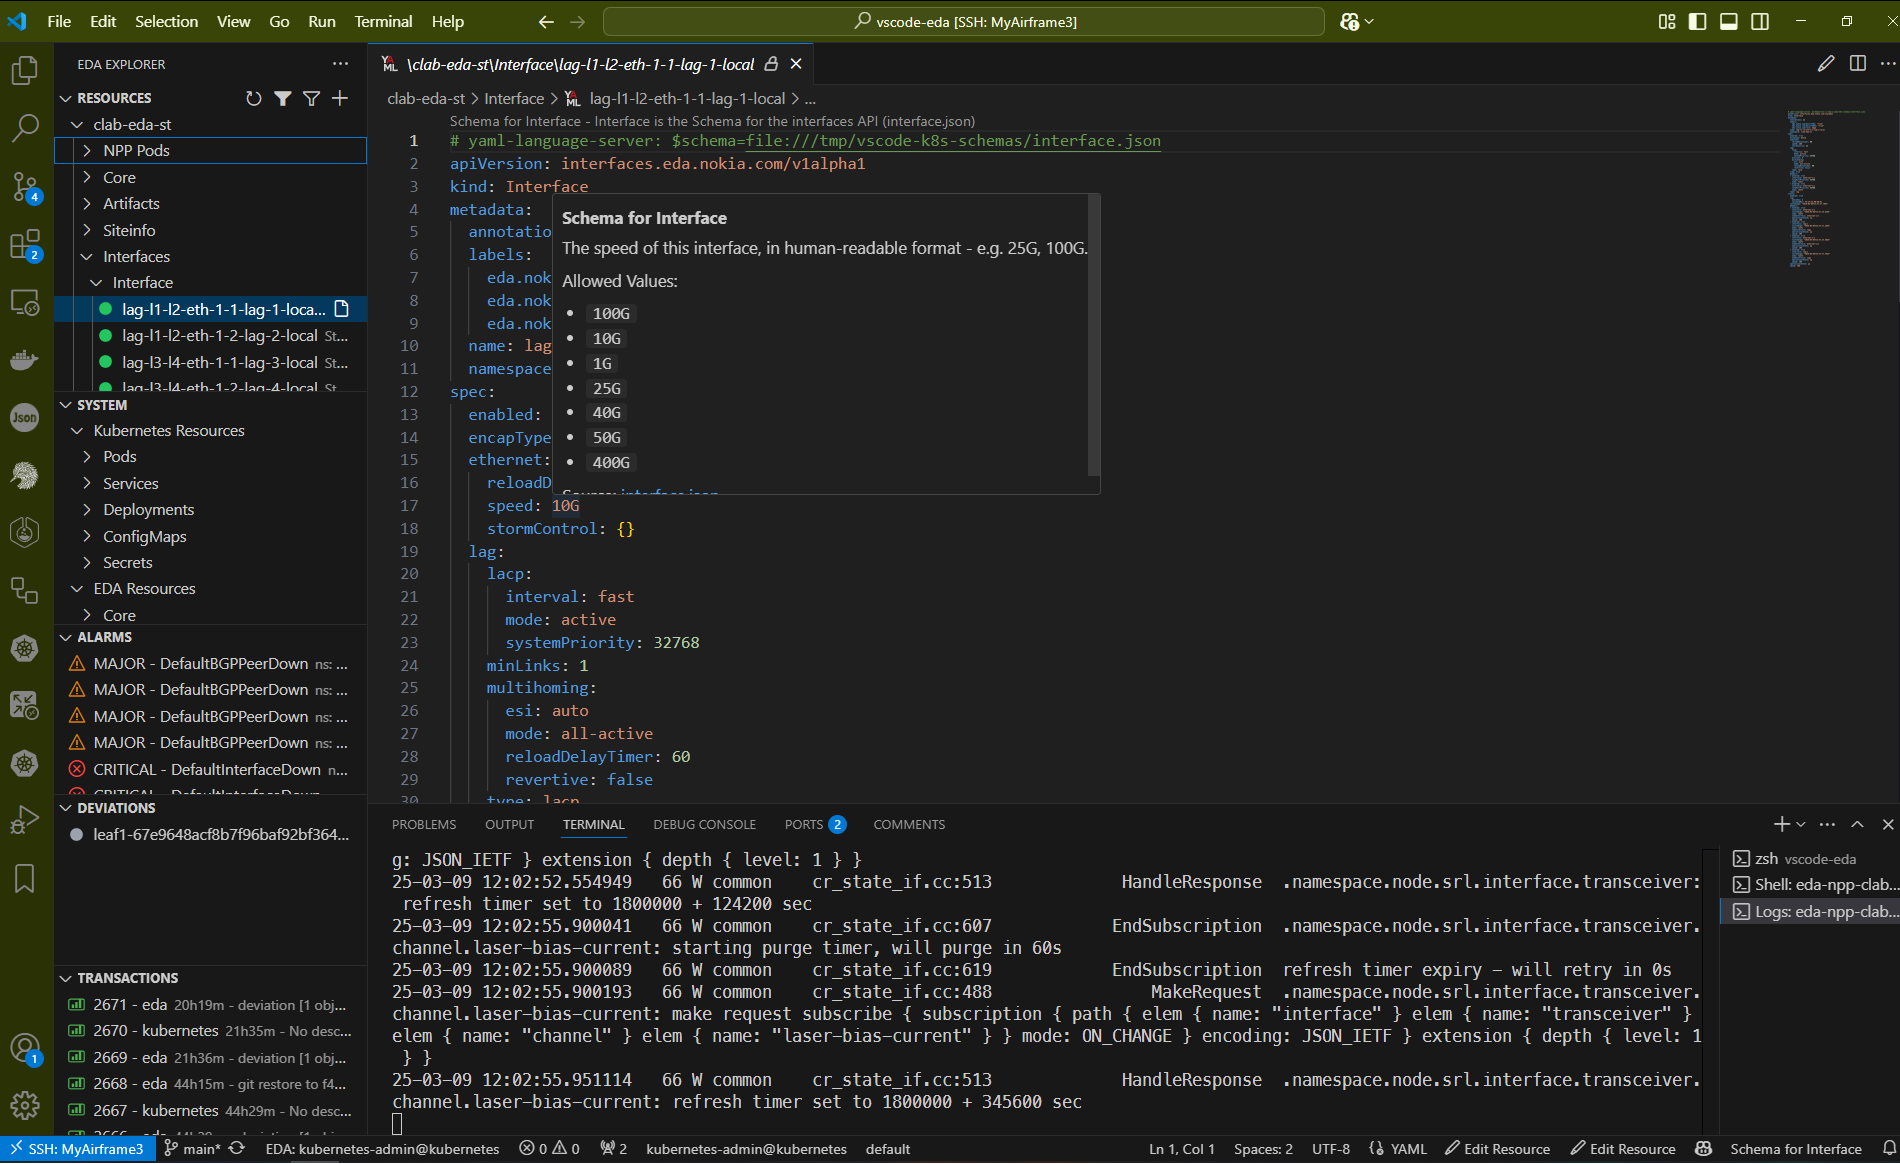Open Source Control view with badge 4
The image size is (1900, 1164).
[25, 186]
